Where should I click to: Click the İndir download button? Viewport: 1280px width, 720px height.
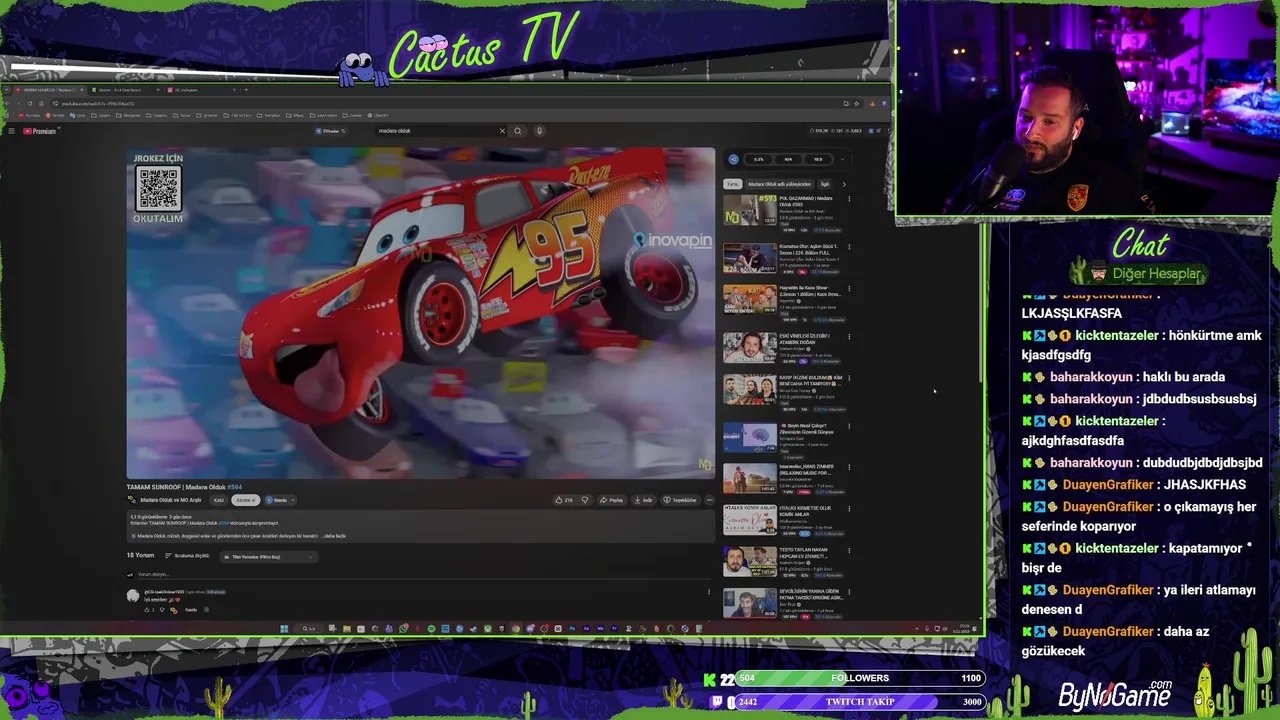[x=643, y=500]
